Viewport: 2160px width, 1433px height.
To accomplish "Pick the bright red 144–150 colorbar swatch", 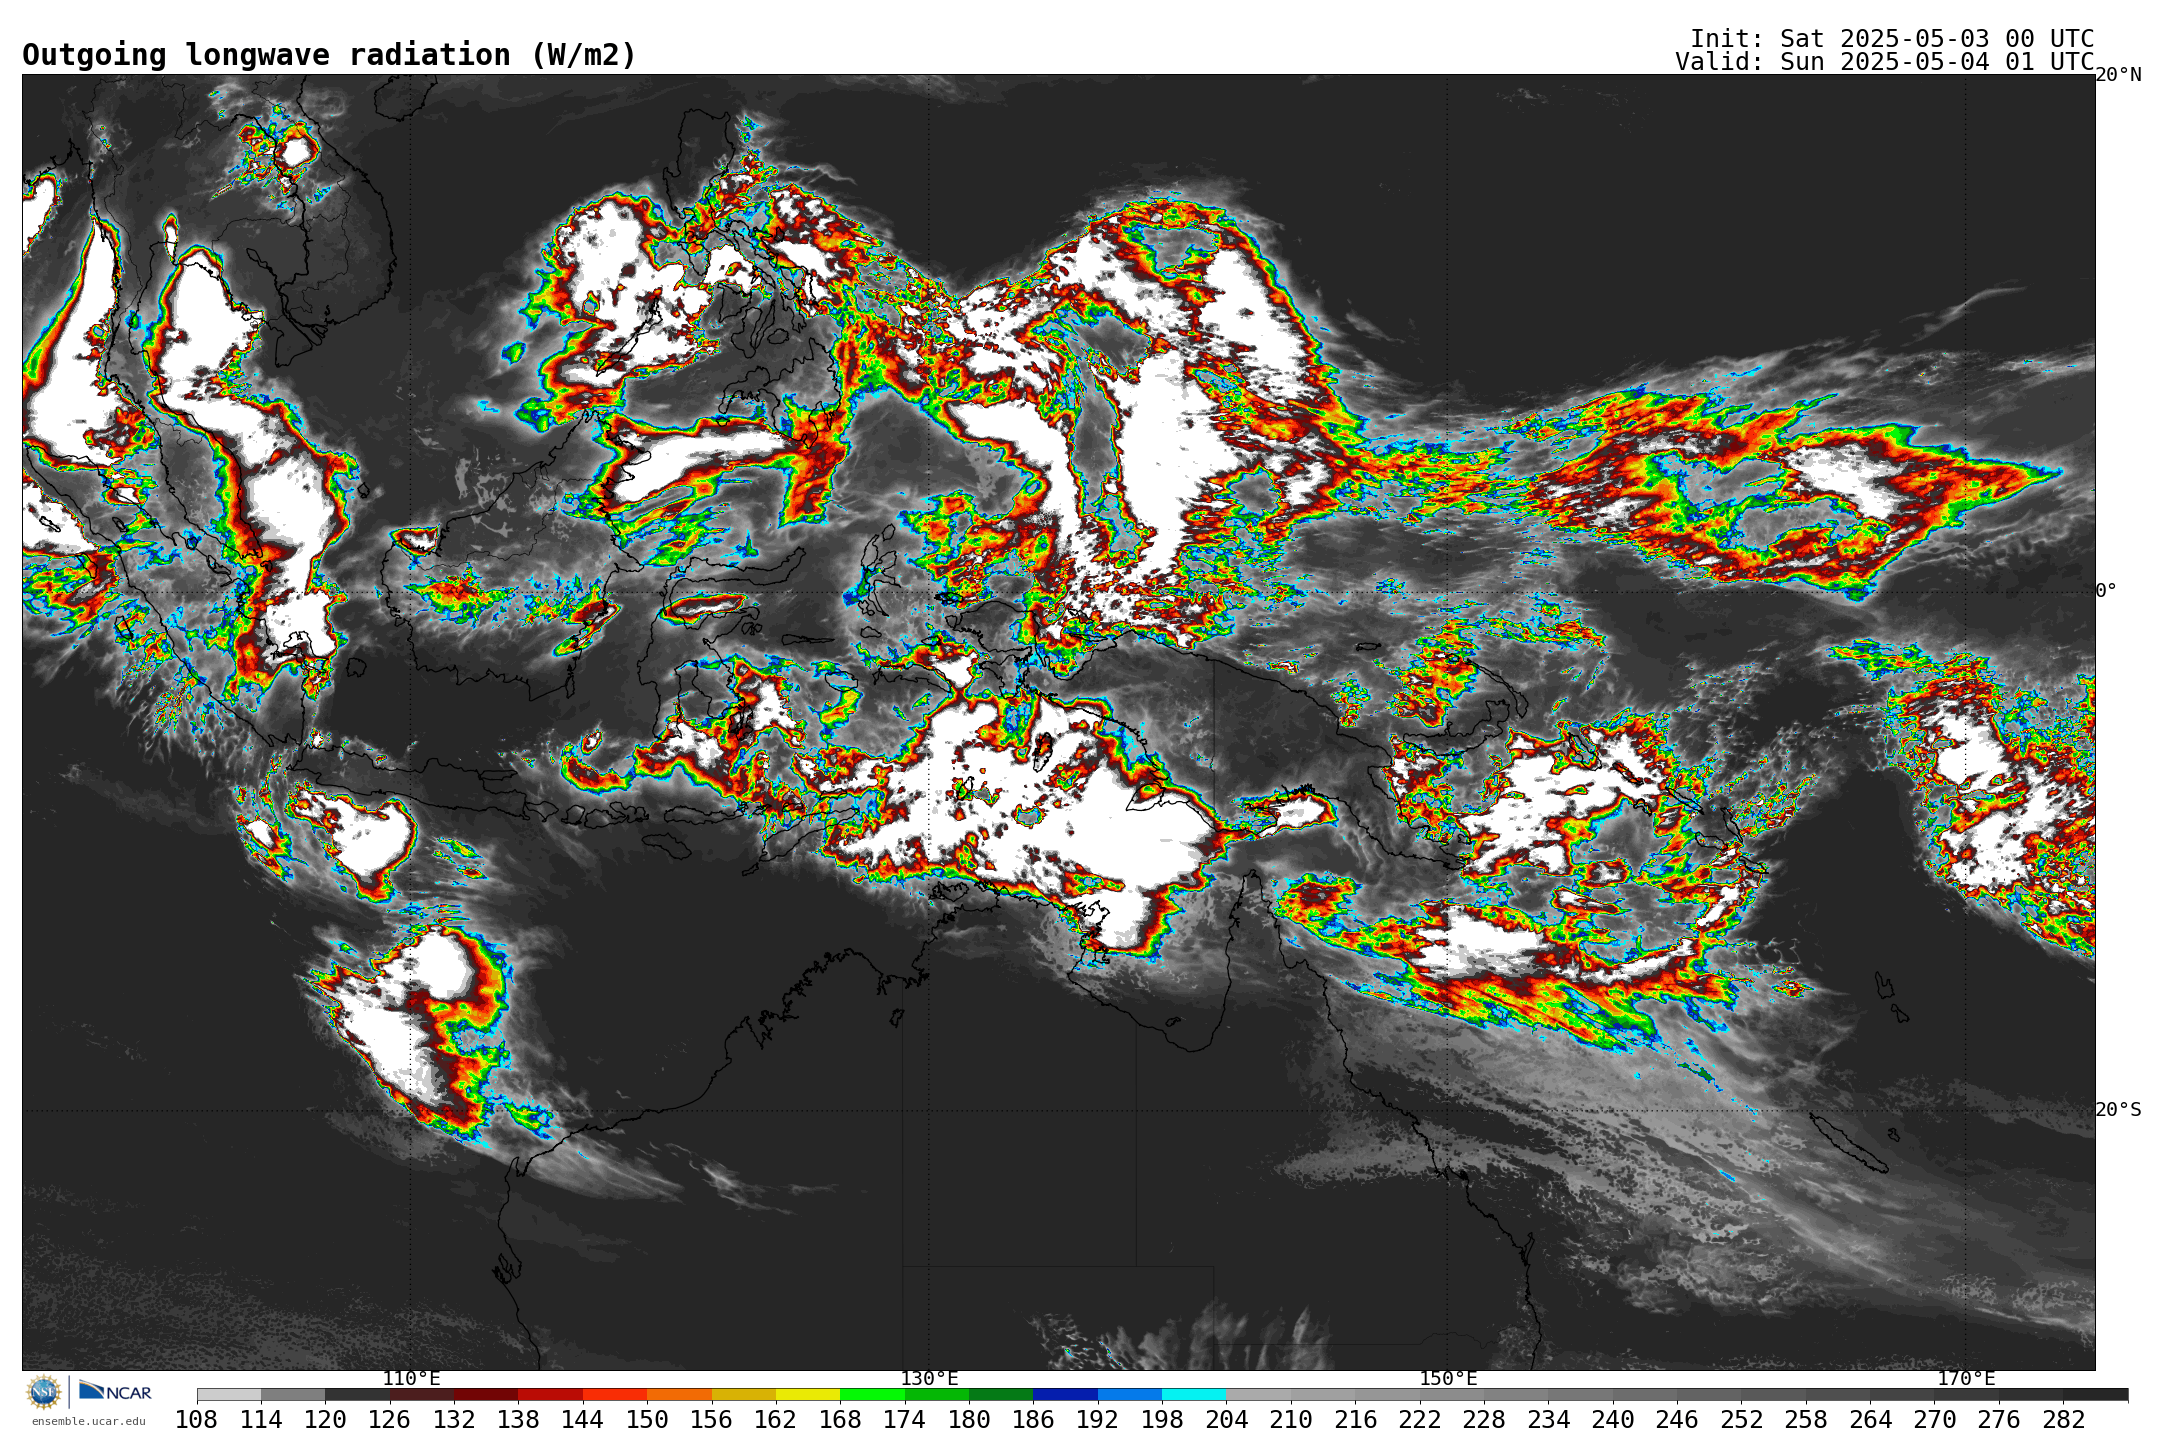I will point(615,1395).
